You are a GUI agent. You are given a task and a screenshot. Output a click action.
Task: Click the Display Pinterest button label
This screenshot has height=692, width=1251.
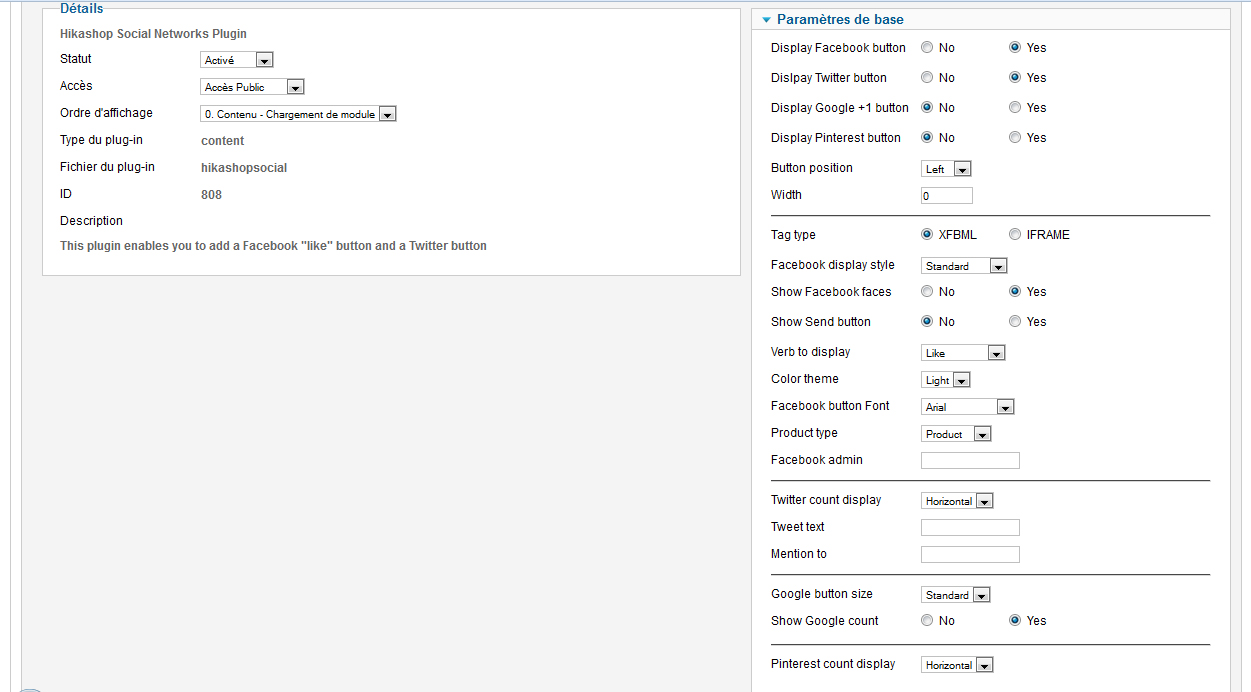pyautogui.click(x=836, y=138)
